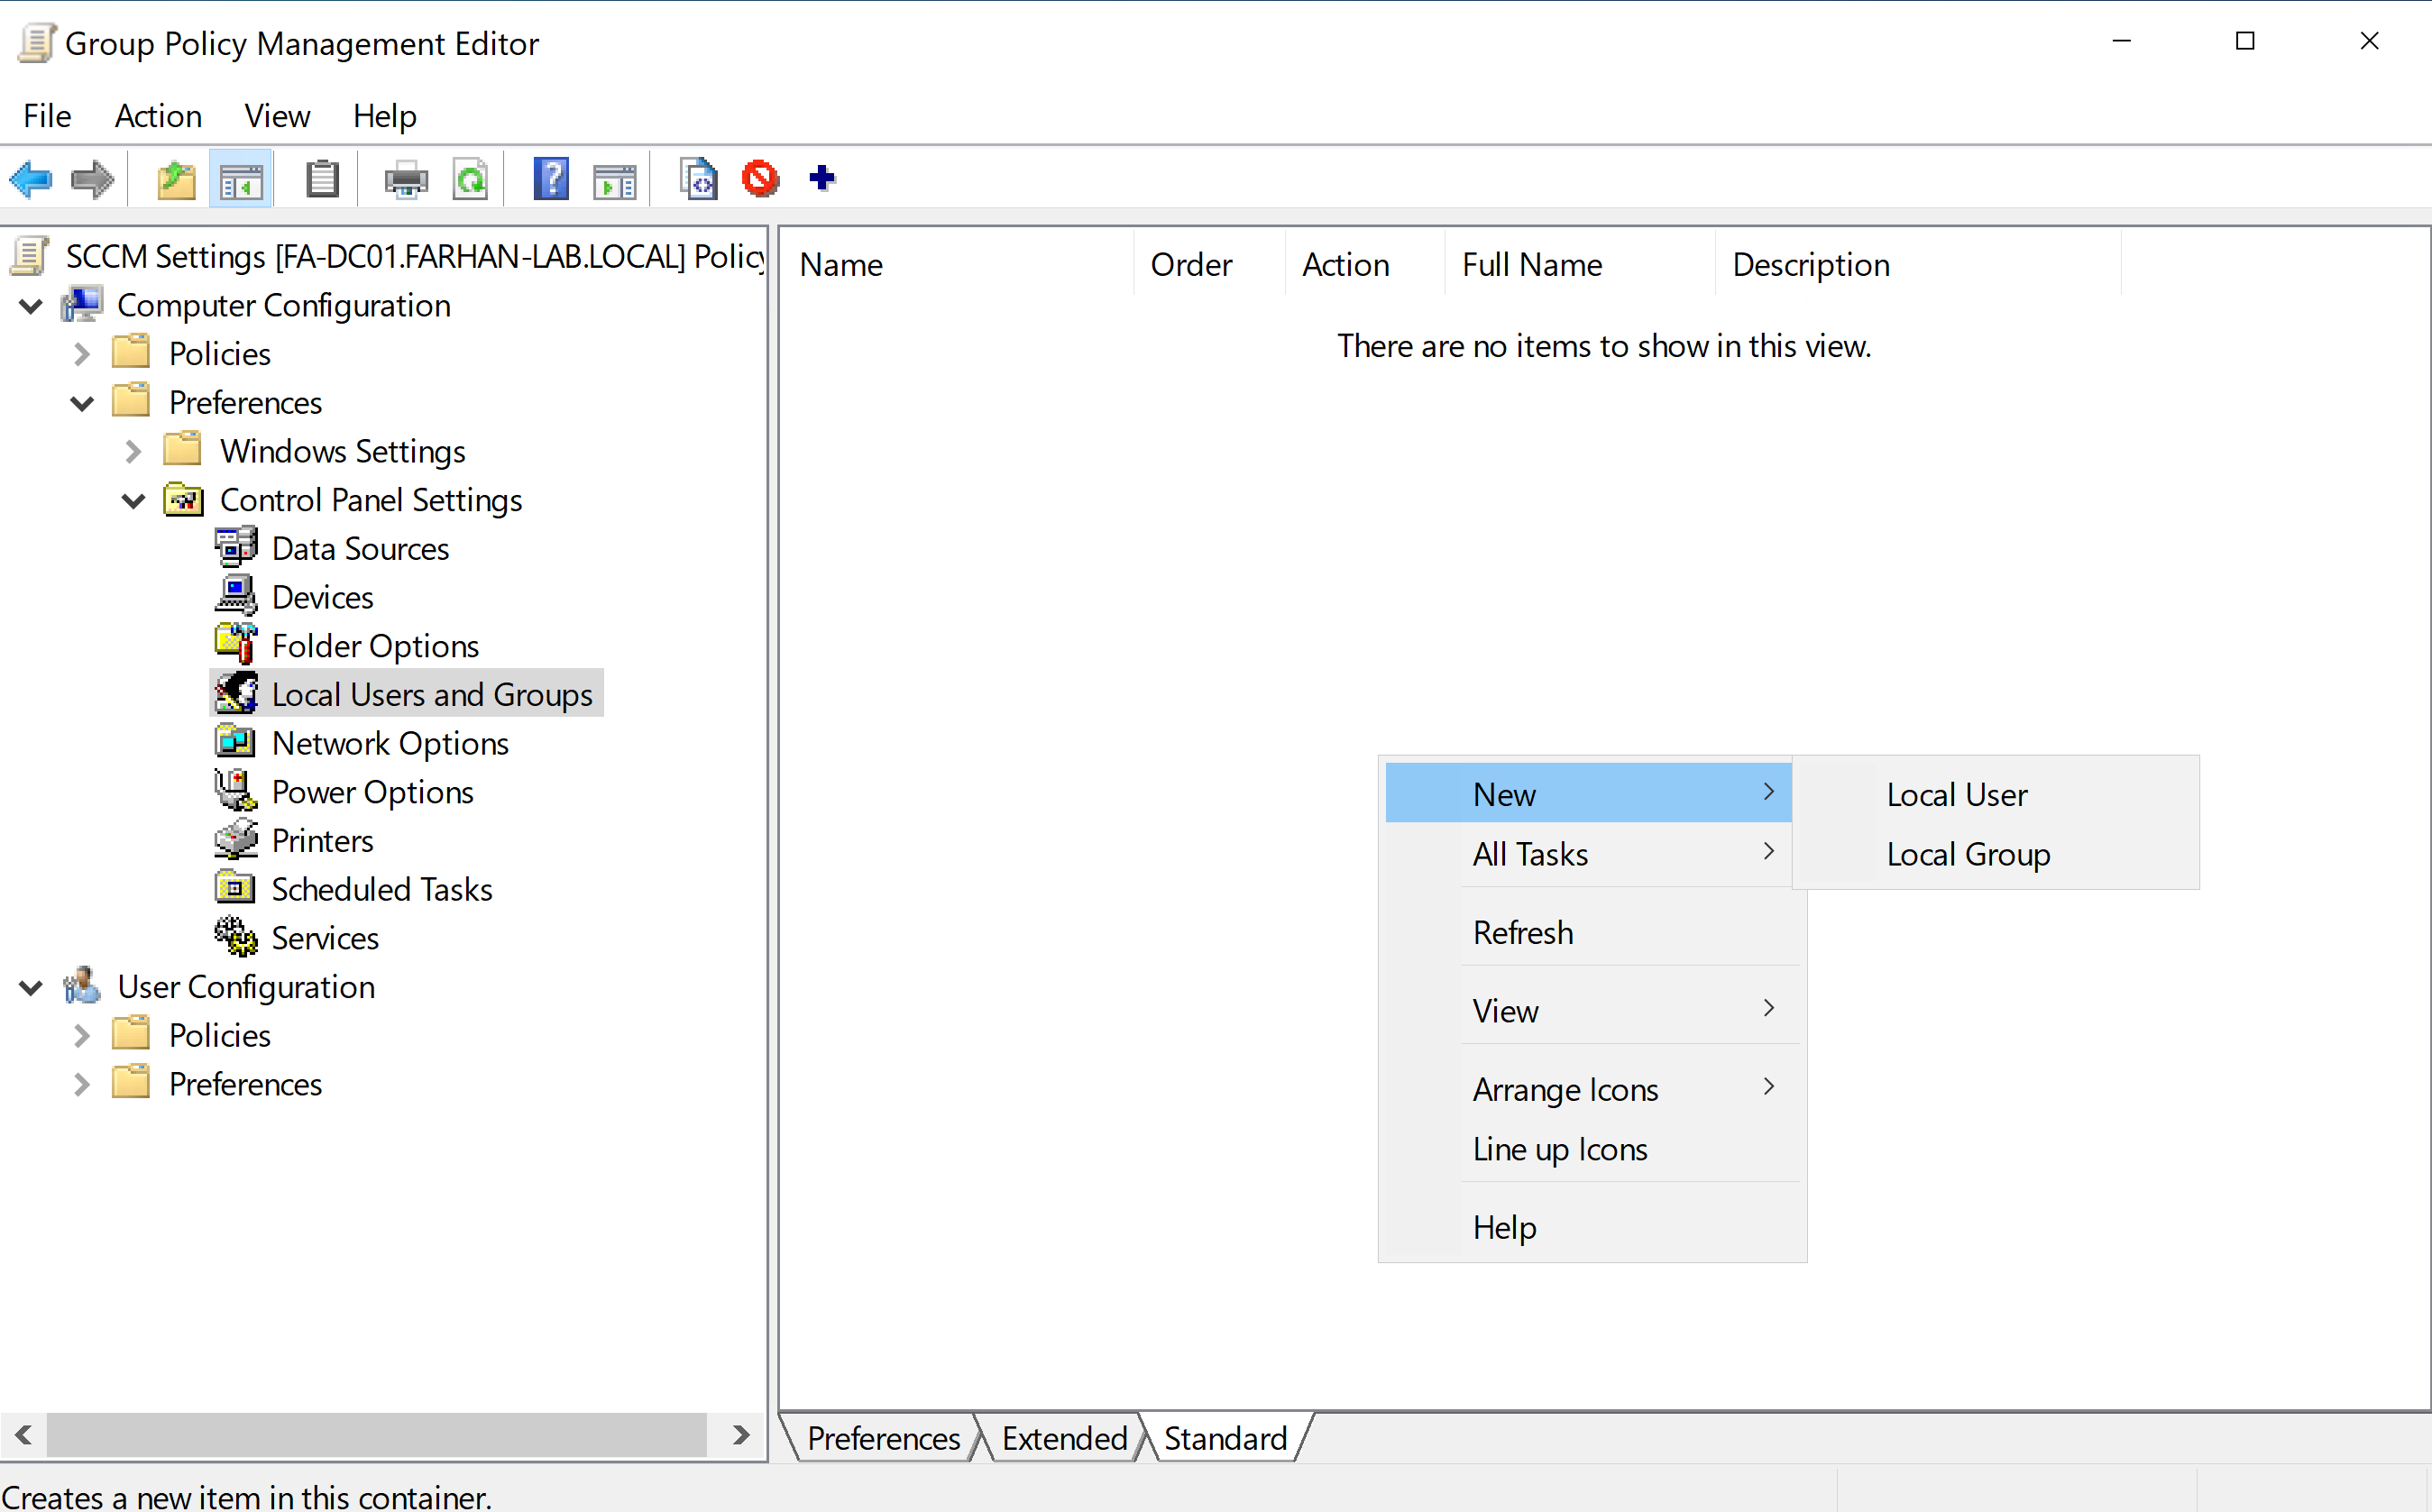Open the Action menu in menu bar
This screenshot has height=1512, width=2432.
[x=158, y=116]
